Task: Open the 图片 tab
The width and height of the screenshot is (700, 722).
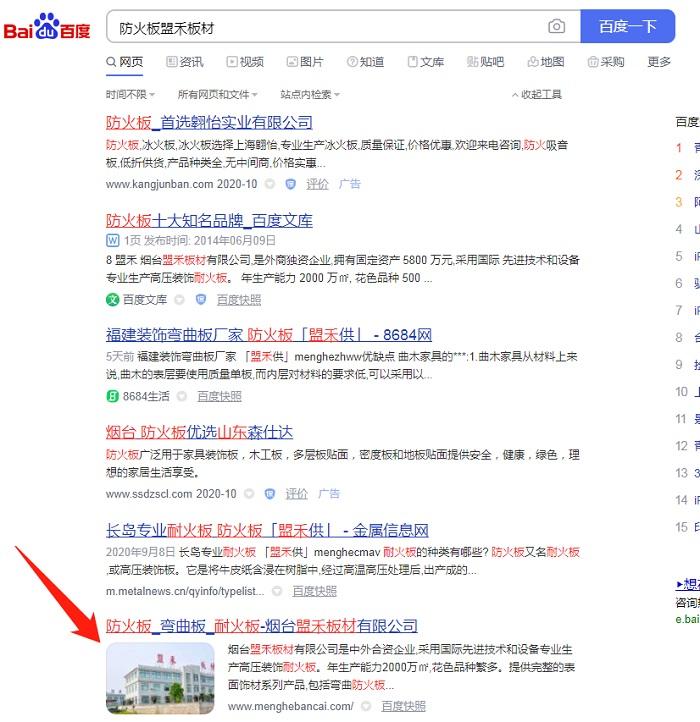Action: 305,62
